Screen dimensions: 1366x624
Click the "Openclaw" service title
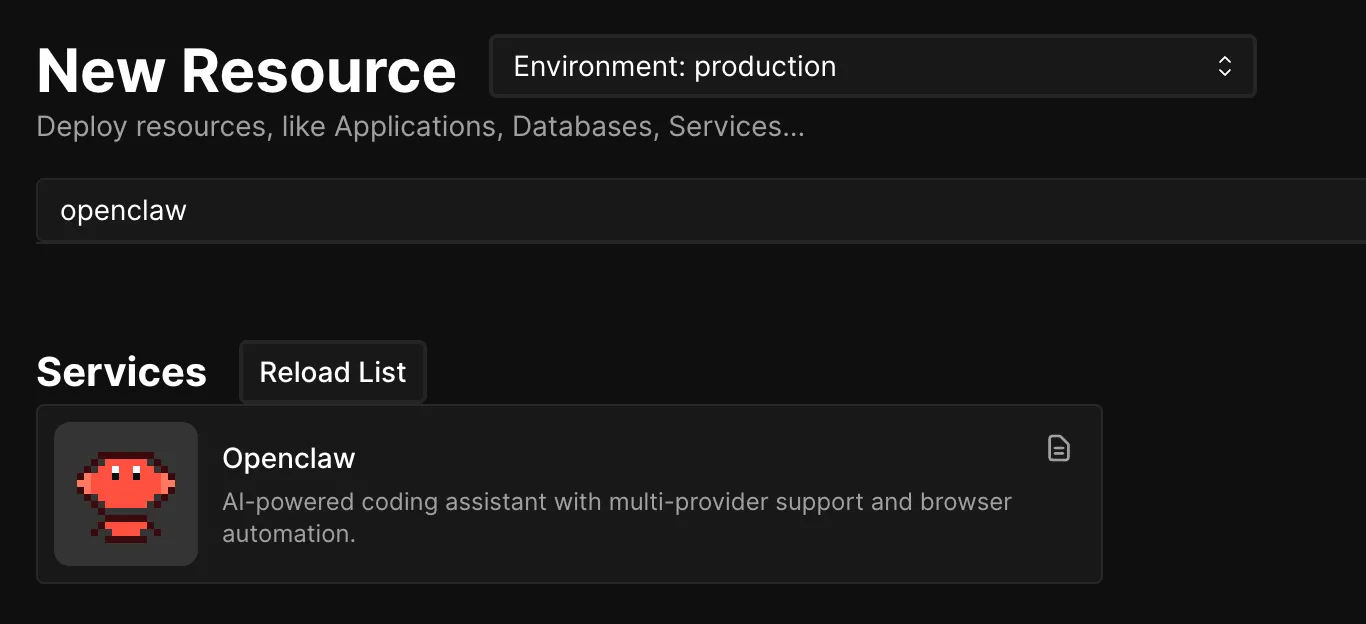point(288,458)
